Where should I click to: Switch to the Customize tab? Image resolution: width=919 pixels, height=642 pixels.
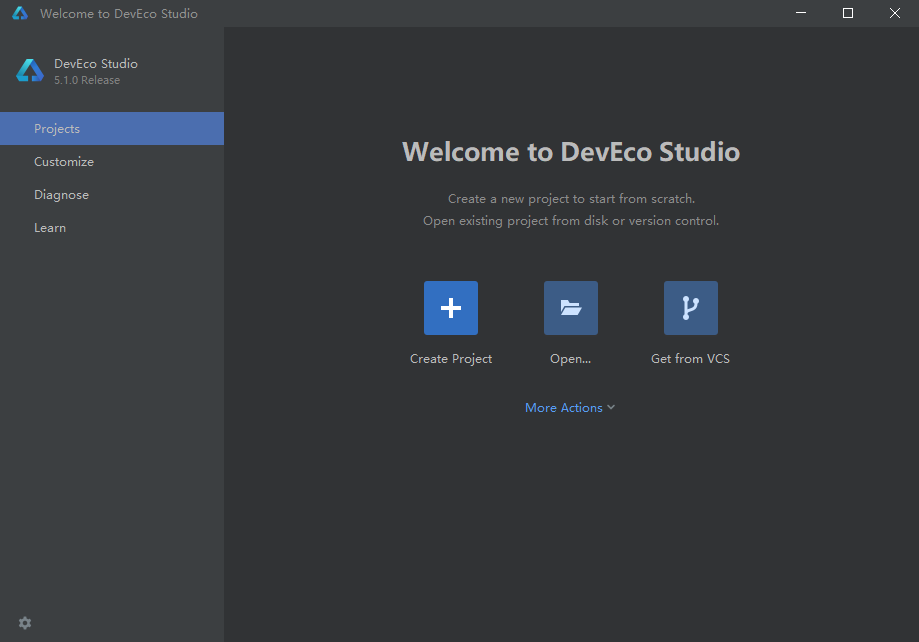click(112, 162)
